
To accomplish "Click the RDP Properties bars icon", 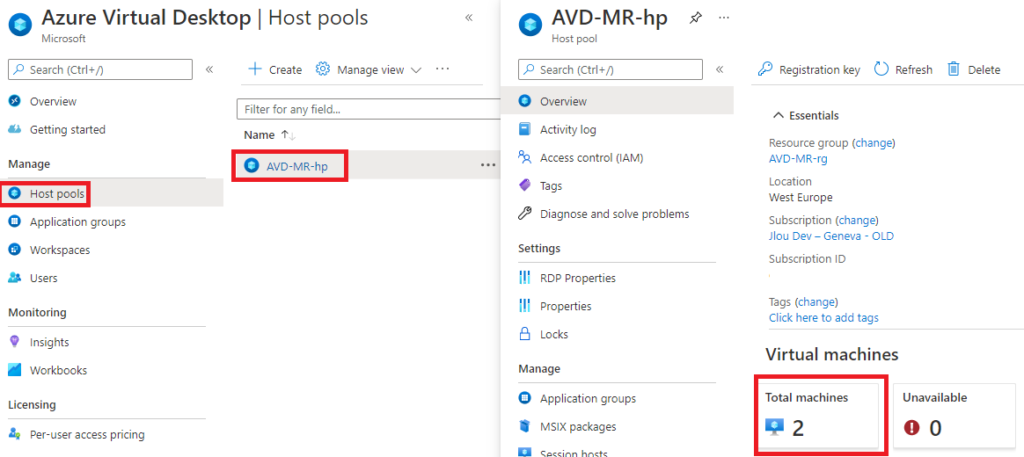I will (x=524, y=277).
